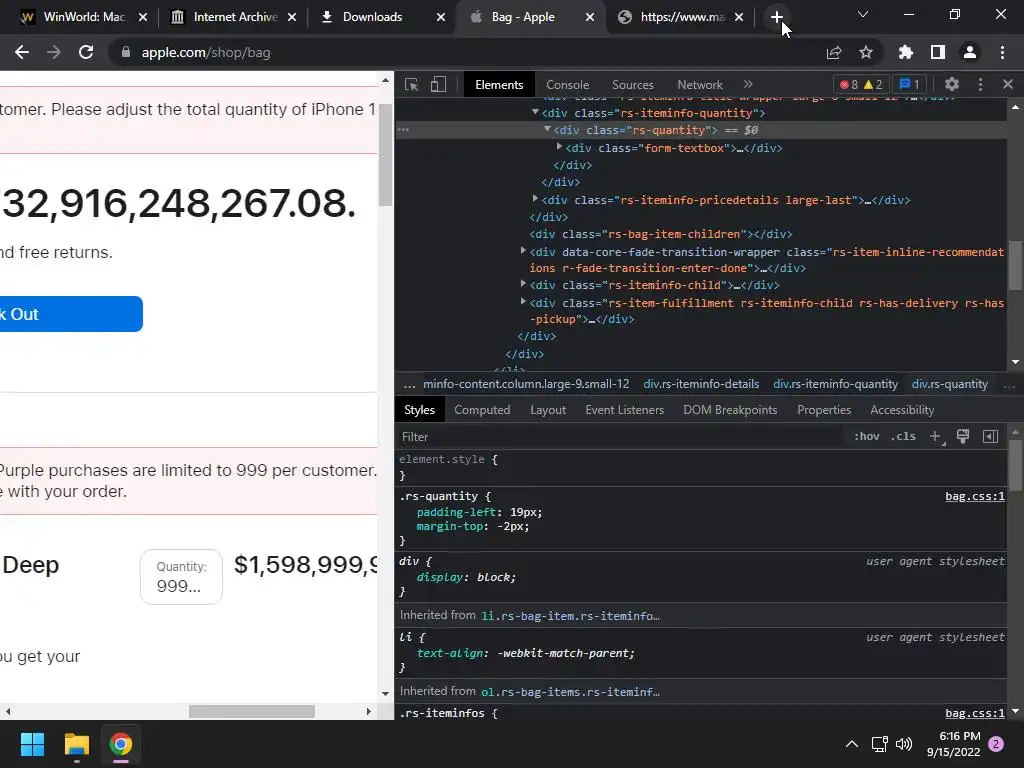Show more DevTools tabs chevron
The height and width of the screenshot is (768, 1024).
(748, 84)
